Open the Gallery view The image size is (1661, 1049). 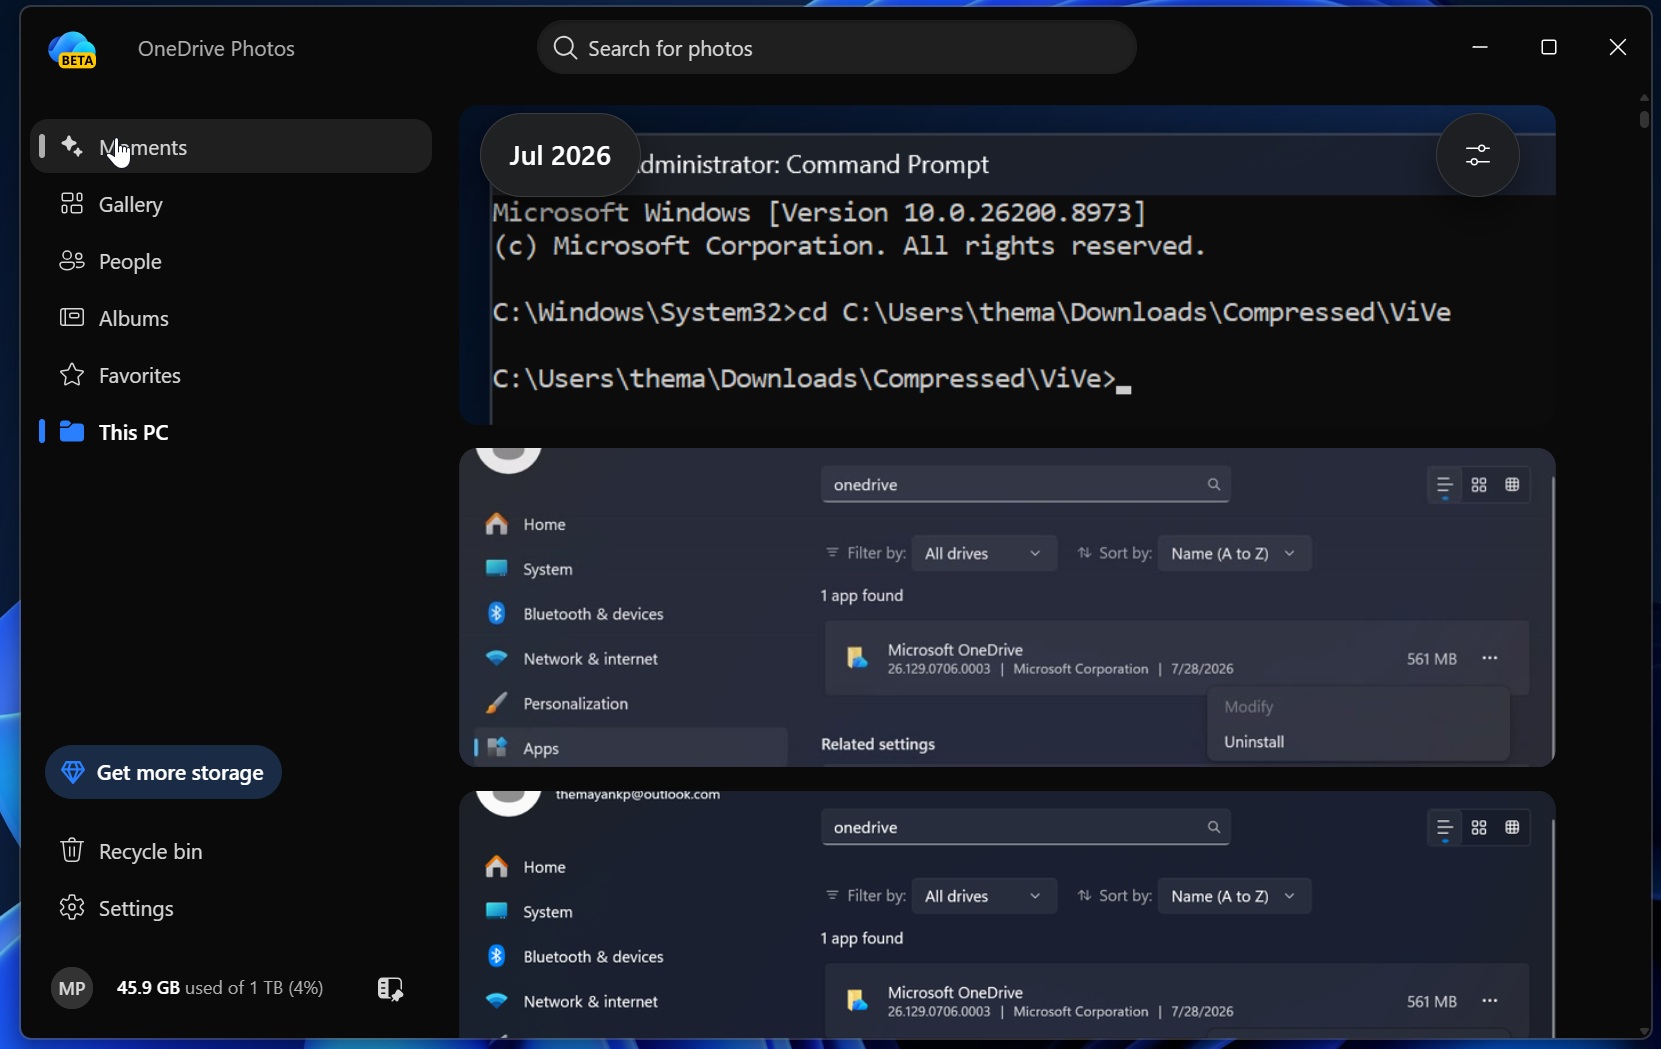pos(231,204)
